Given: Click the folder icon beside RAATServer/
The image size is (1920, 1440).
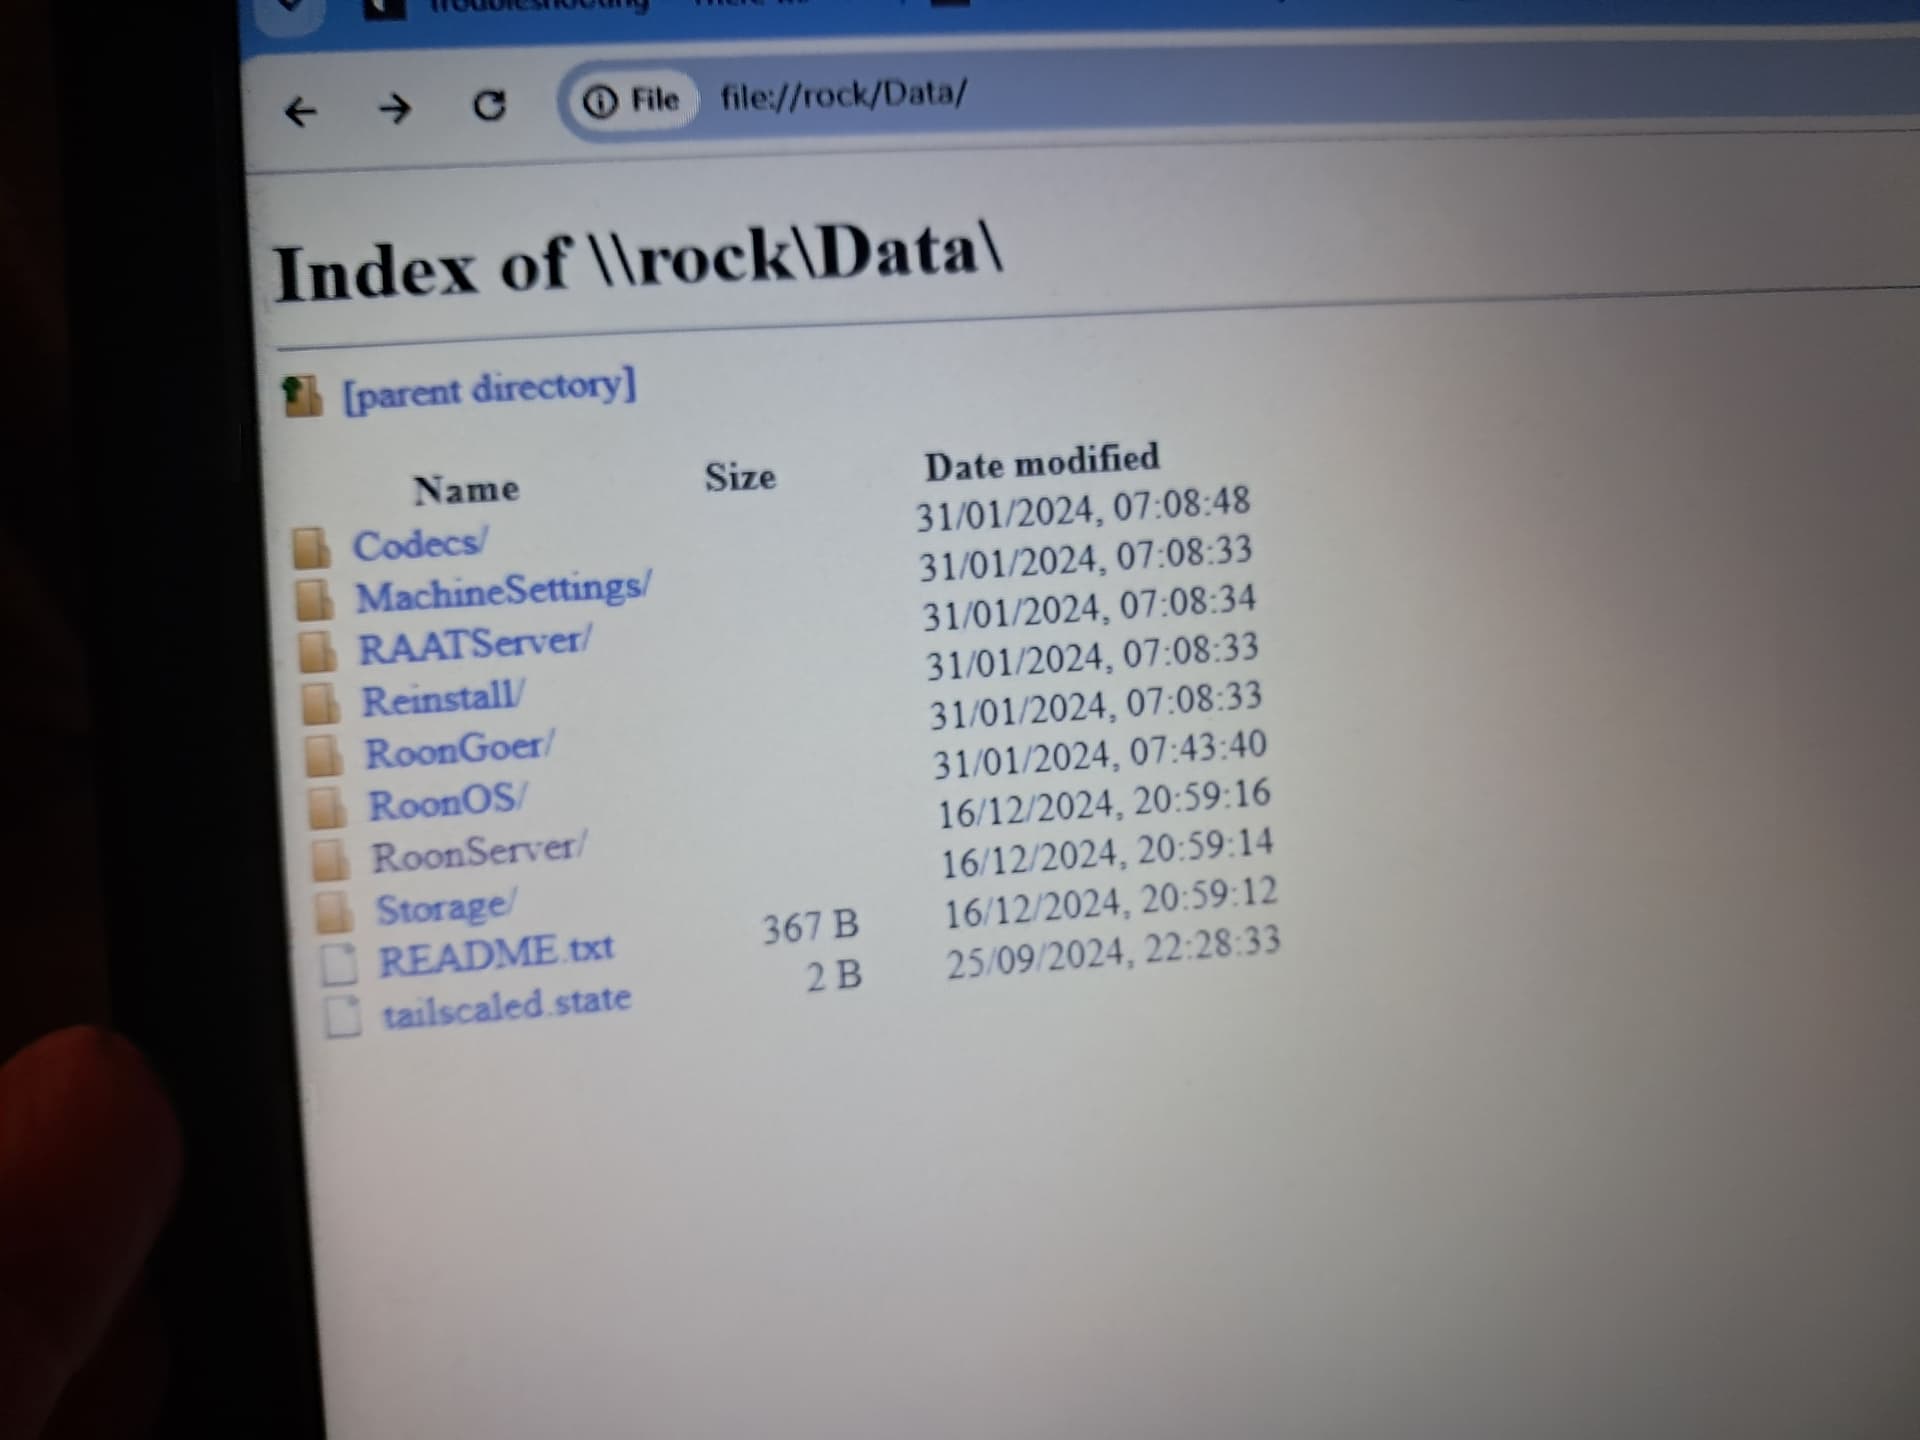Looking at the screenshot, I should (x=319, y=652).
